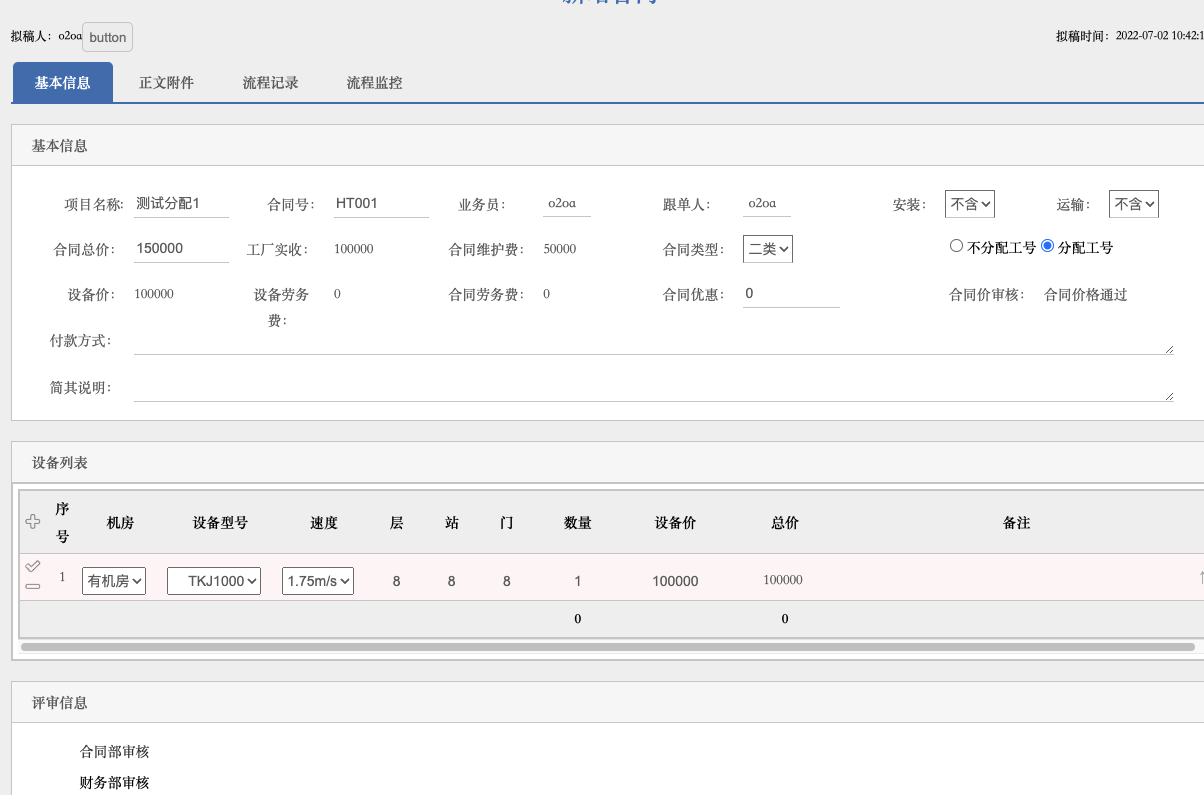The width and height of the screenshot is (1204, 795).
Task: Switch to the 正文附件 tab
Action: [x=166, y=83]
